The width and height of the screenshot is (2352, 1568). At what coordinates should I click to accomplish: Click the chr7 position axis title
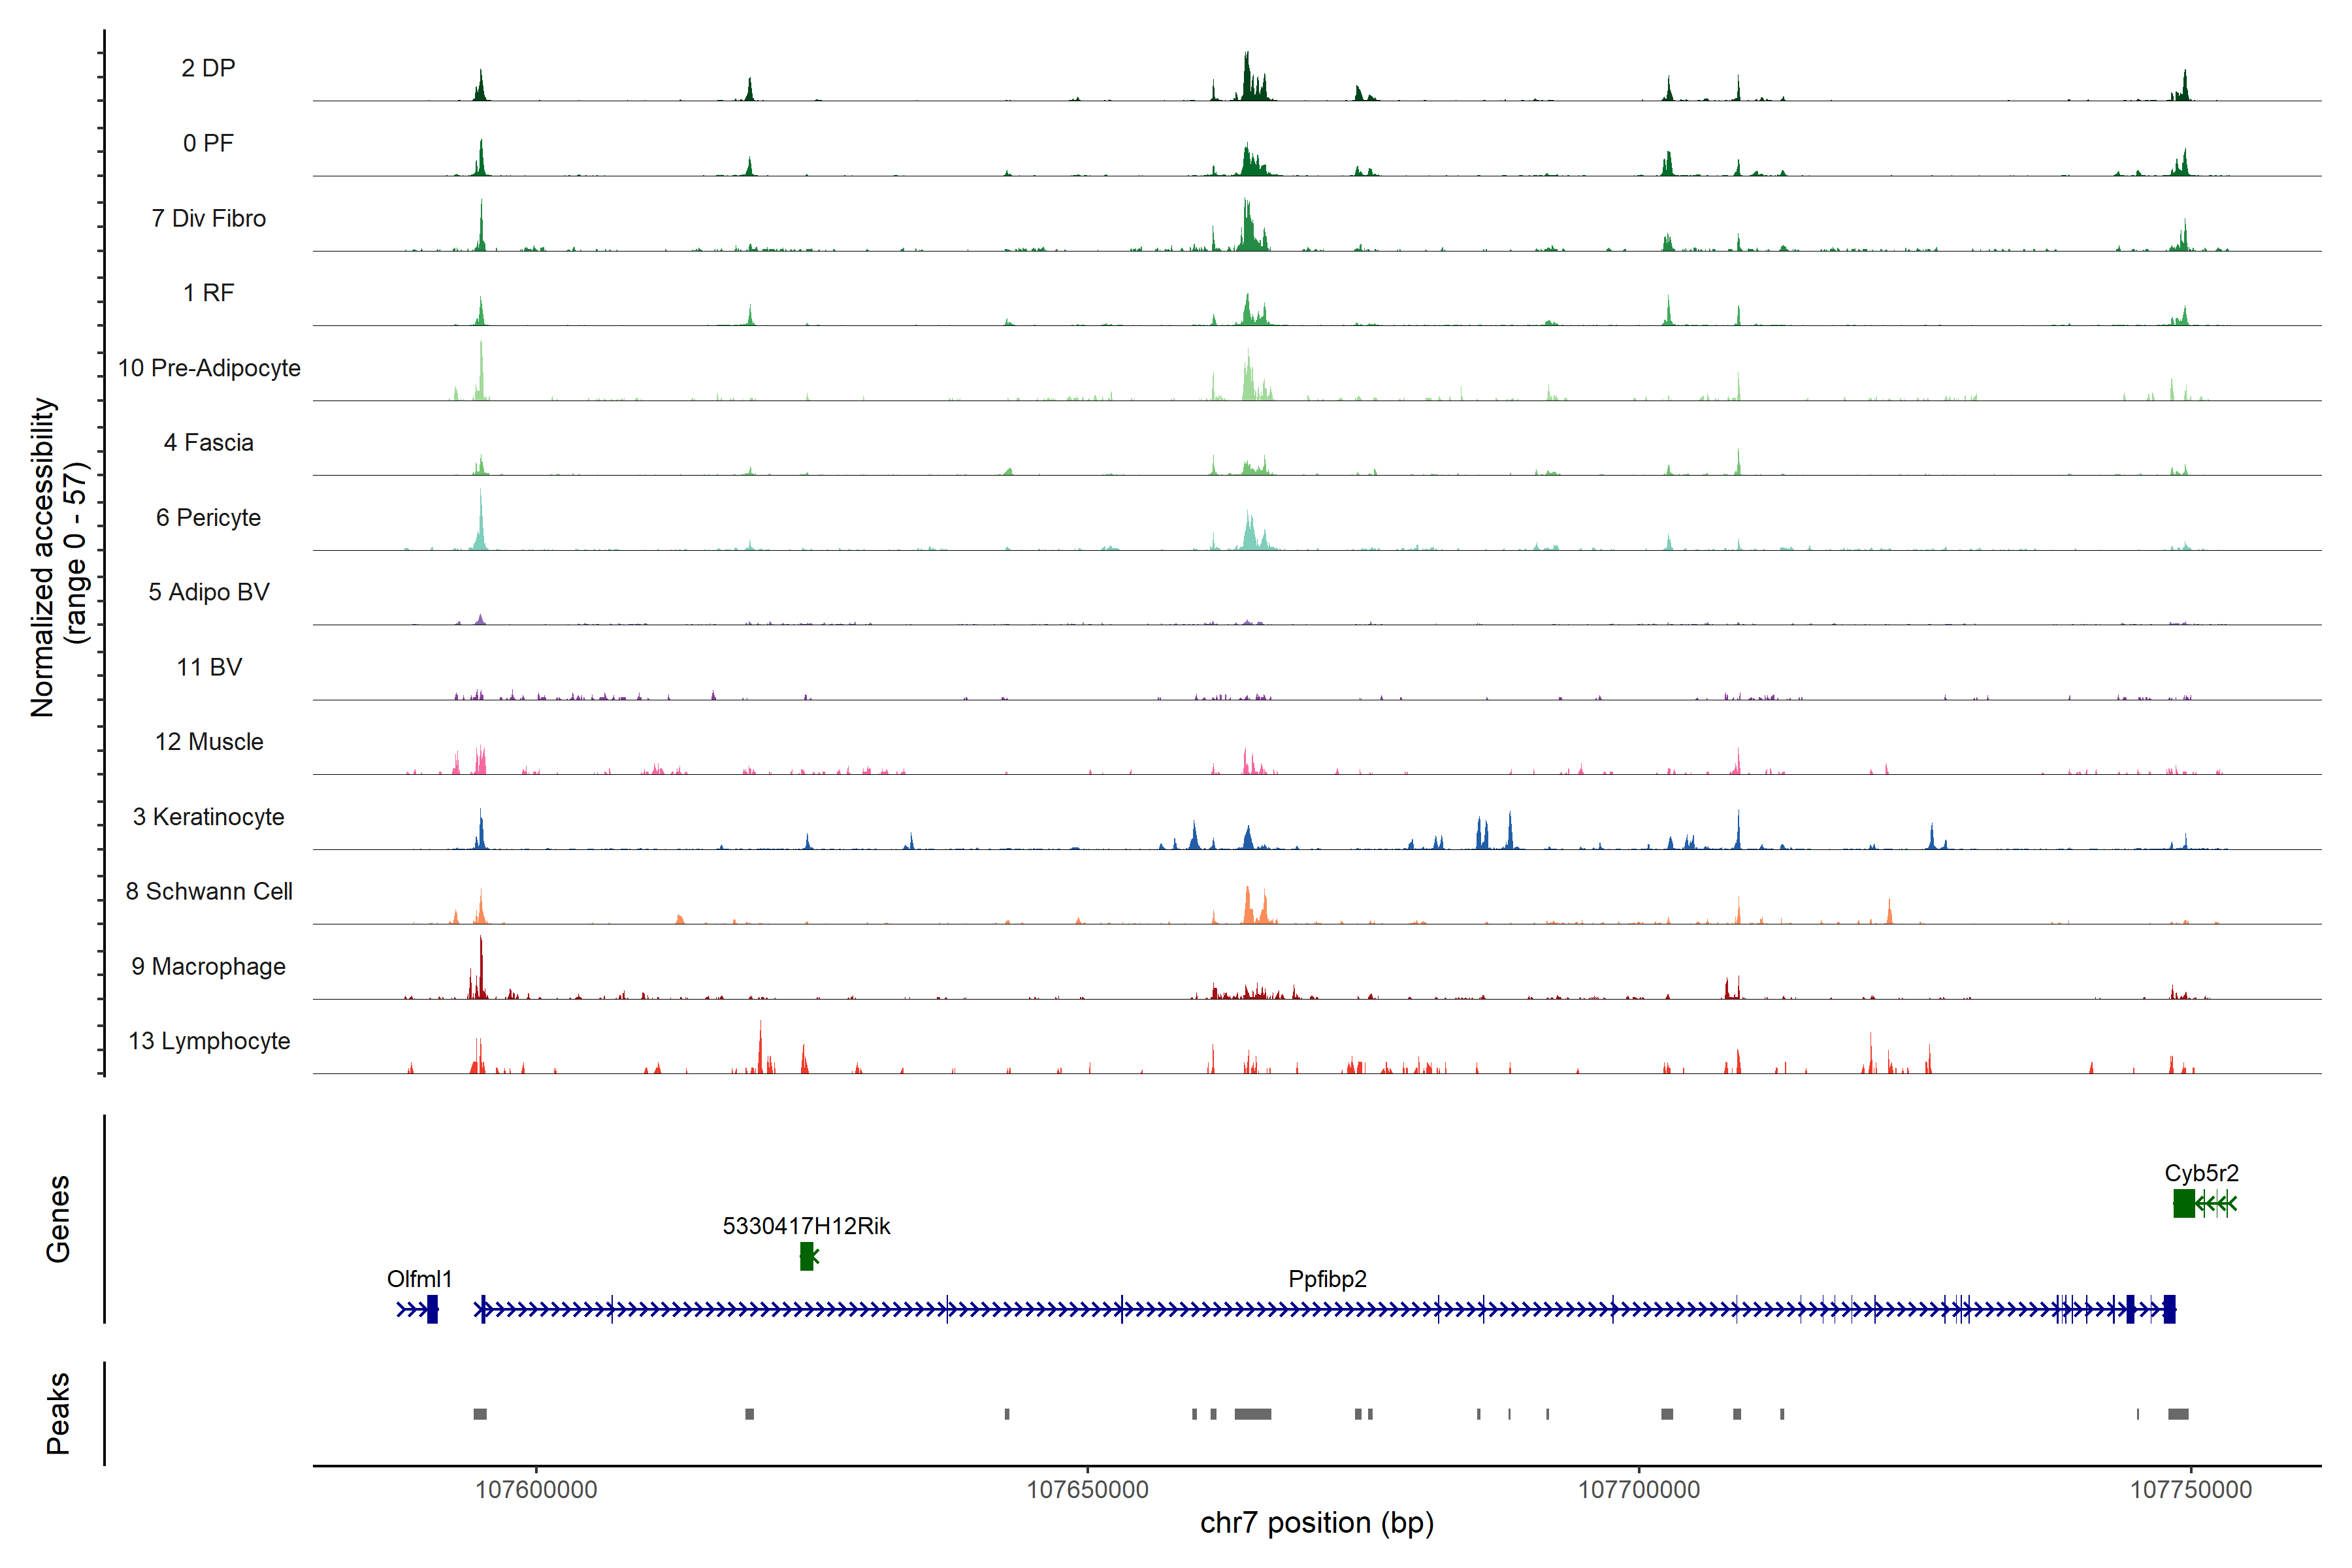1316,1523
